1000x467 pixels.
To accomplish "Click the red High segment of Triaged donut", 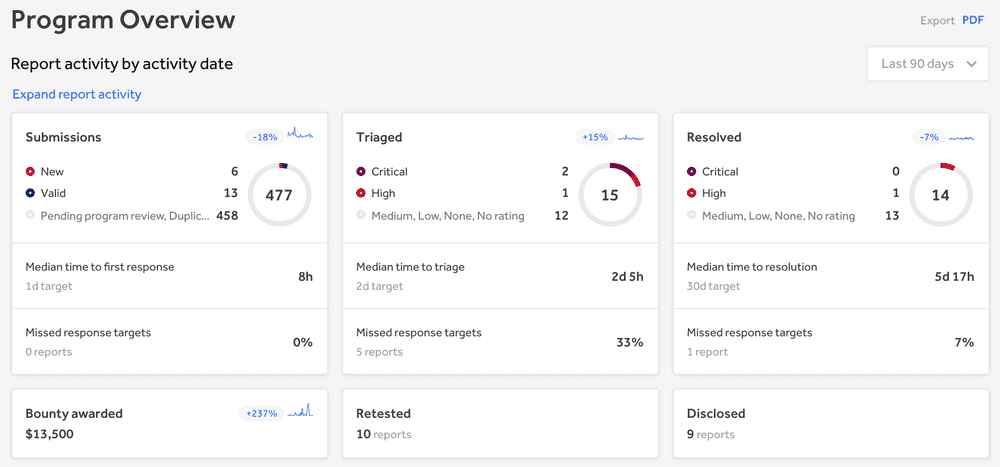I will (636, 180).
